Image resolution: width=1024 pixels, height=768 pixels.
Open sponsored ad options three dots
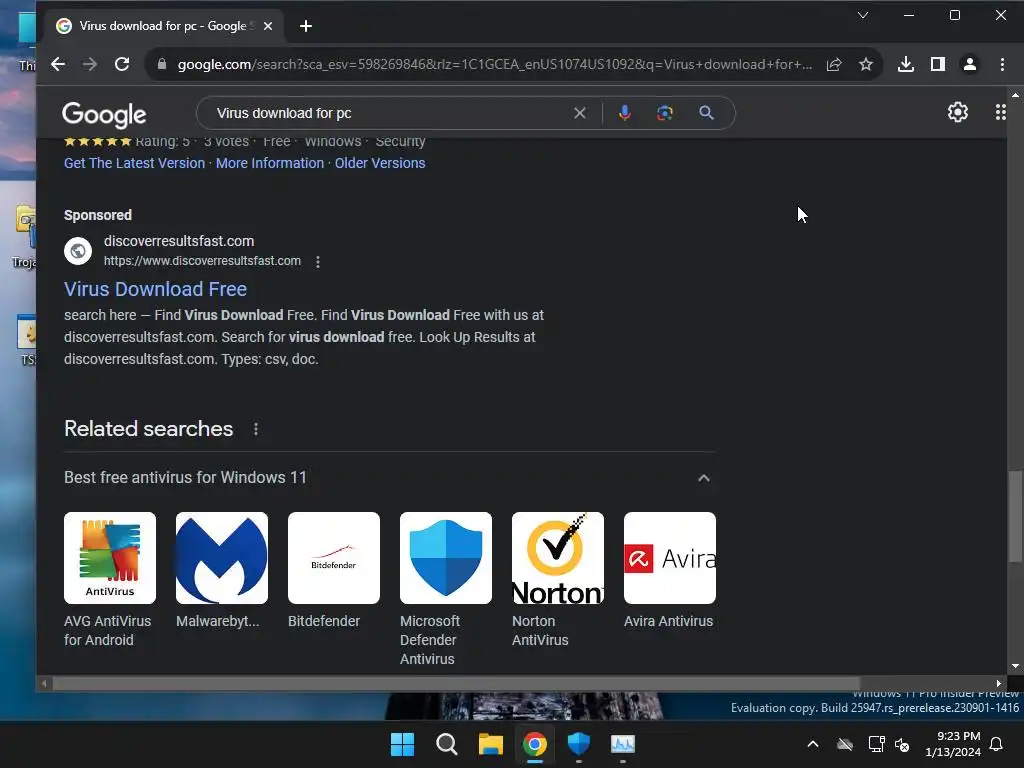318,262
